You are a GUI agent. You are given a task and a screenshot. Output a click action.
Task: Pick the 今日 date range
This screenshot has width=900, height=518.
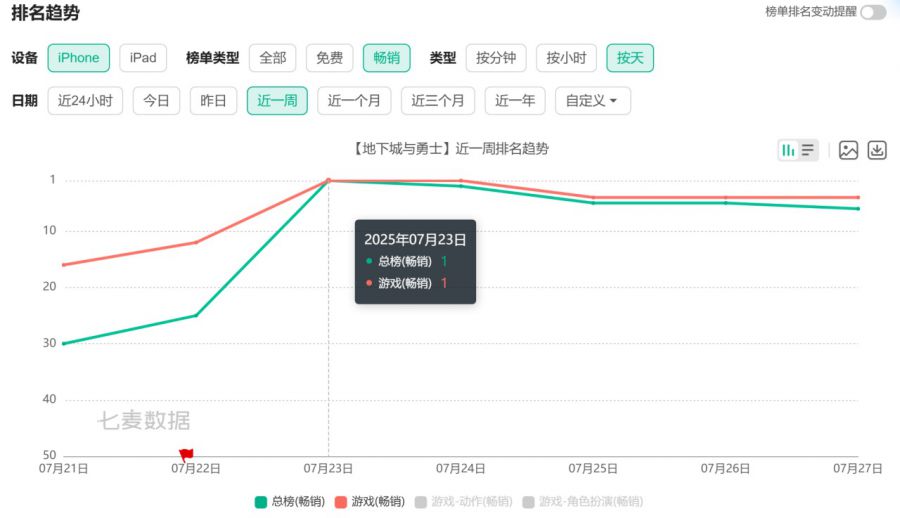point(156,101)
